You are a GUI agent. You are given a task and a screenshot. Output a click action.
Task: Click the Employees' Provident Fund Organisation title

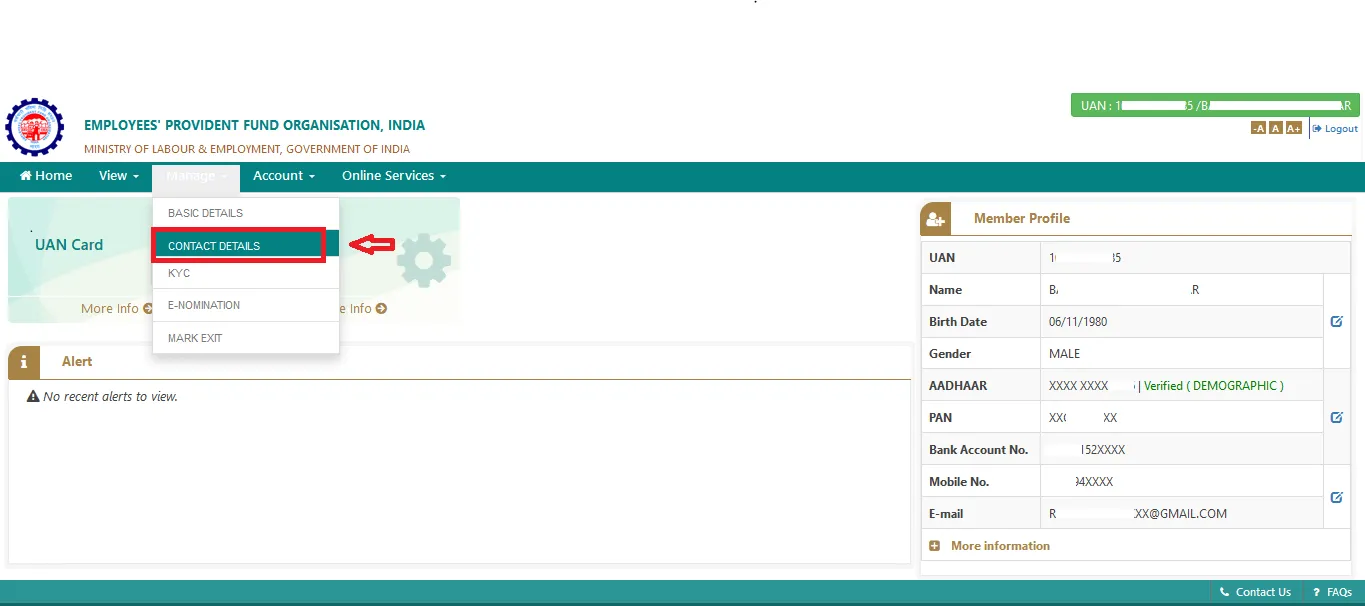(254, 126)
